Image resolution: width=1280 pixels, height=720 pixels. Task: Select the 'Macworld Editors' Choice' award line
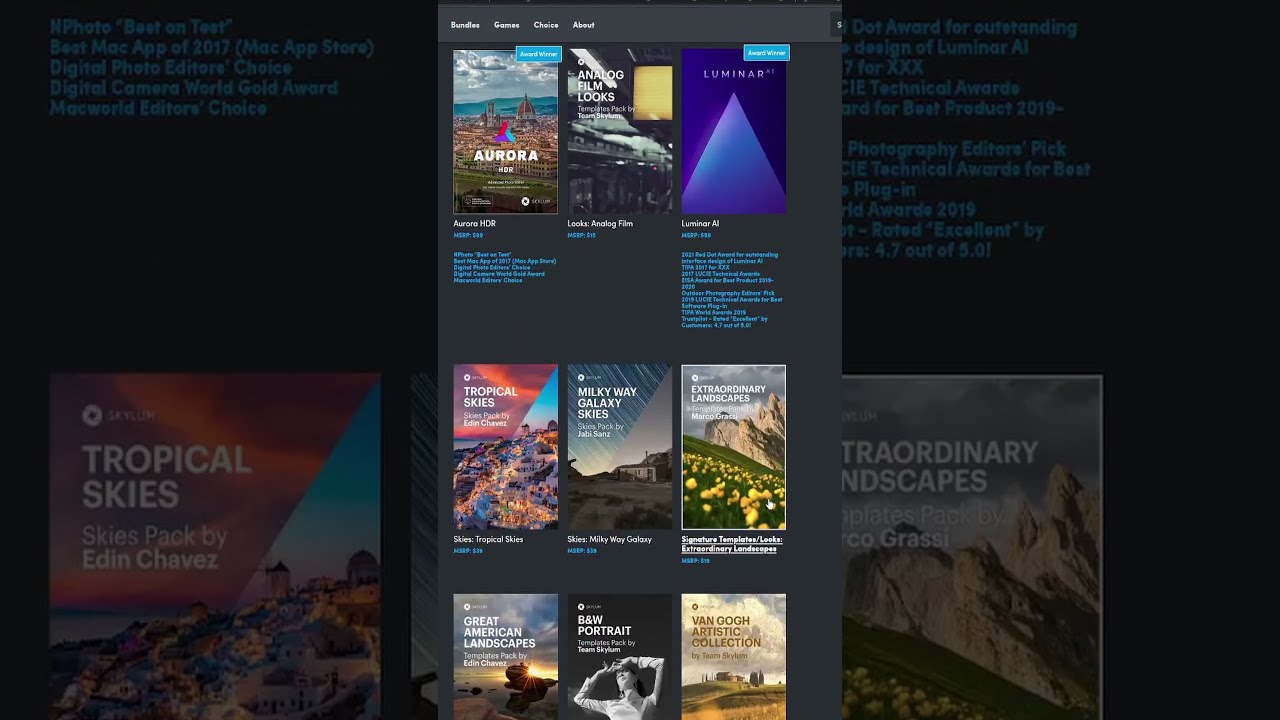(x=488, y=280)
